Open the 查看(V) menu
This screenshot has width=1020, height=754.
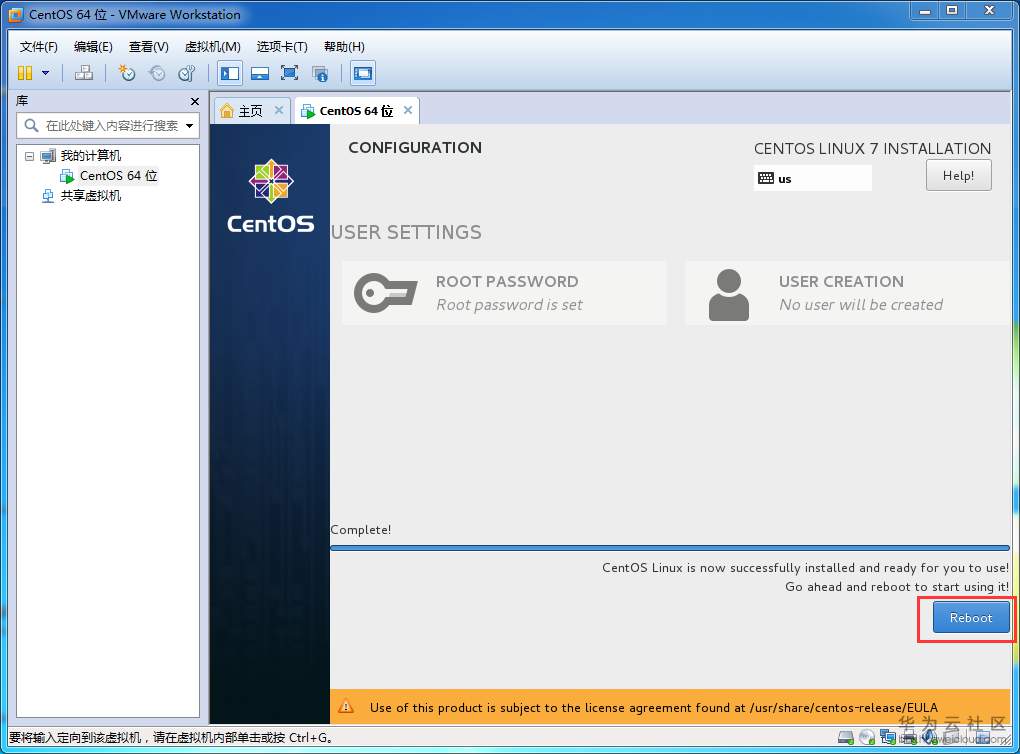[148, 47]
